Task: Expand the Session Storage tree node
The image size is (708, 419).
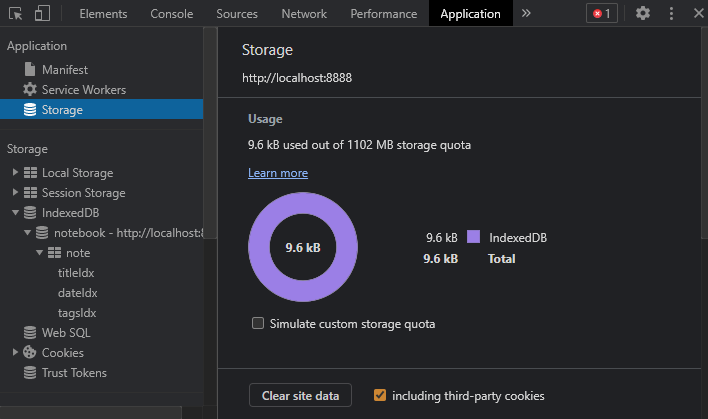Action: [15, 193]
